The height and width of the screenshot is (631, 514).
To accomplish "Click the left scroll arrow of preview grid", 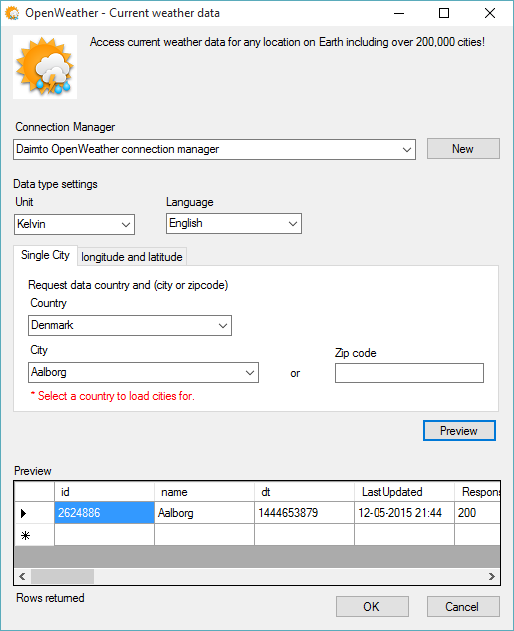I will click(x=22, y=576).
